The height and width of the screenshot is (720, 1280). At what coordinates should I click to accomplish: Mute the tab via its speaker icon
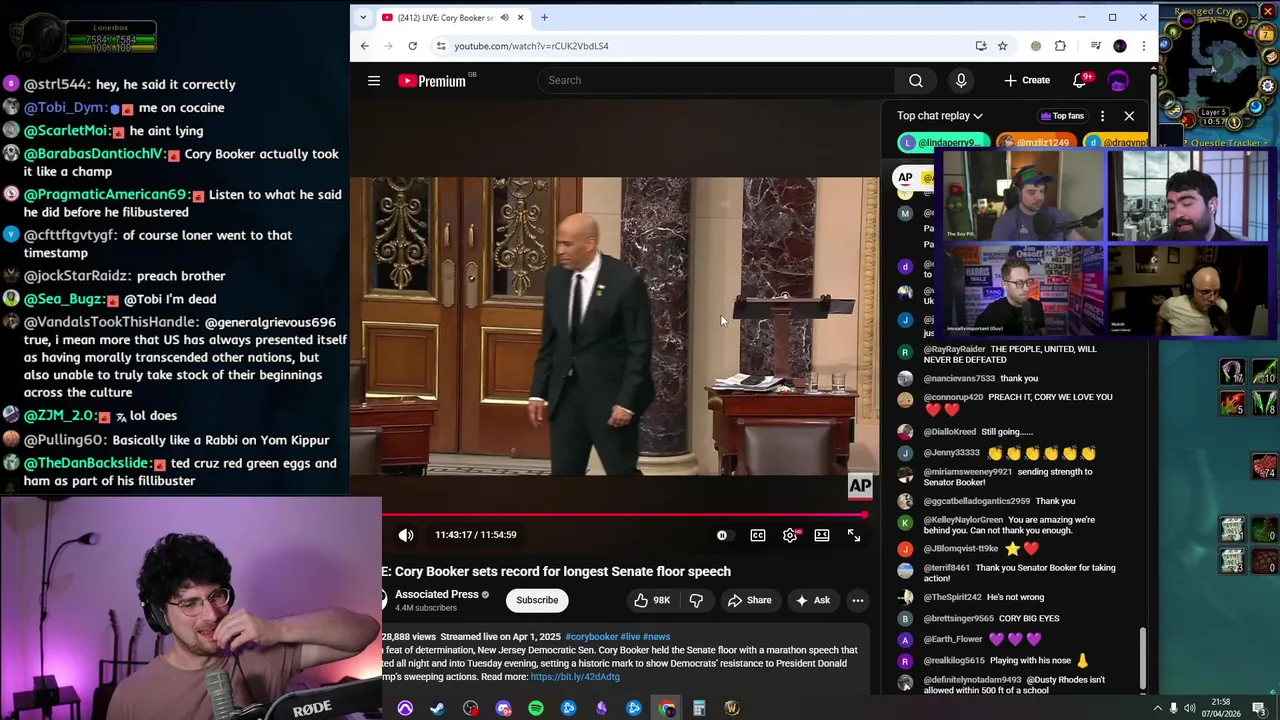505,17
